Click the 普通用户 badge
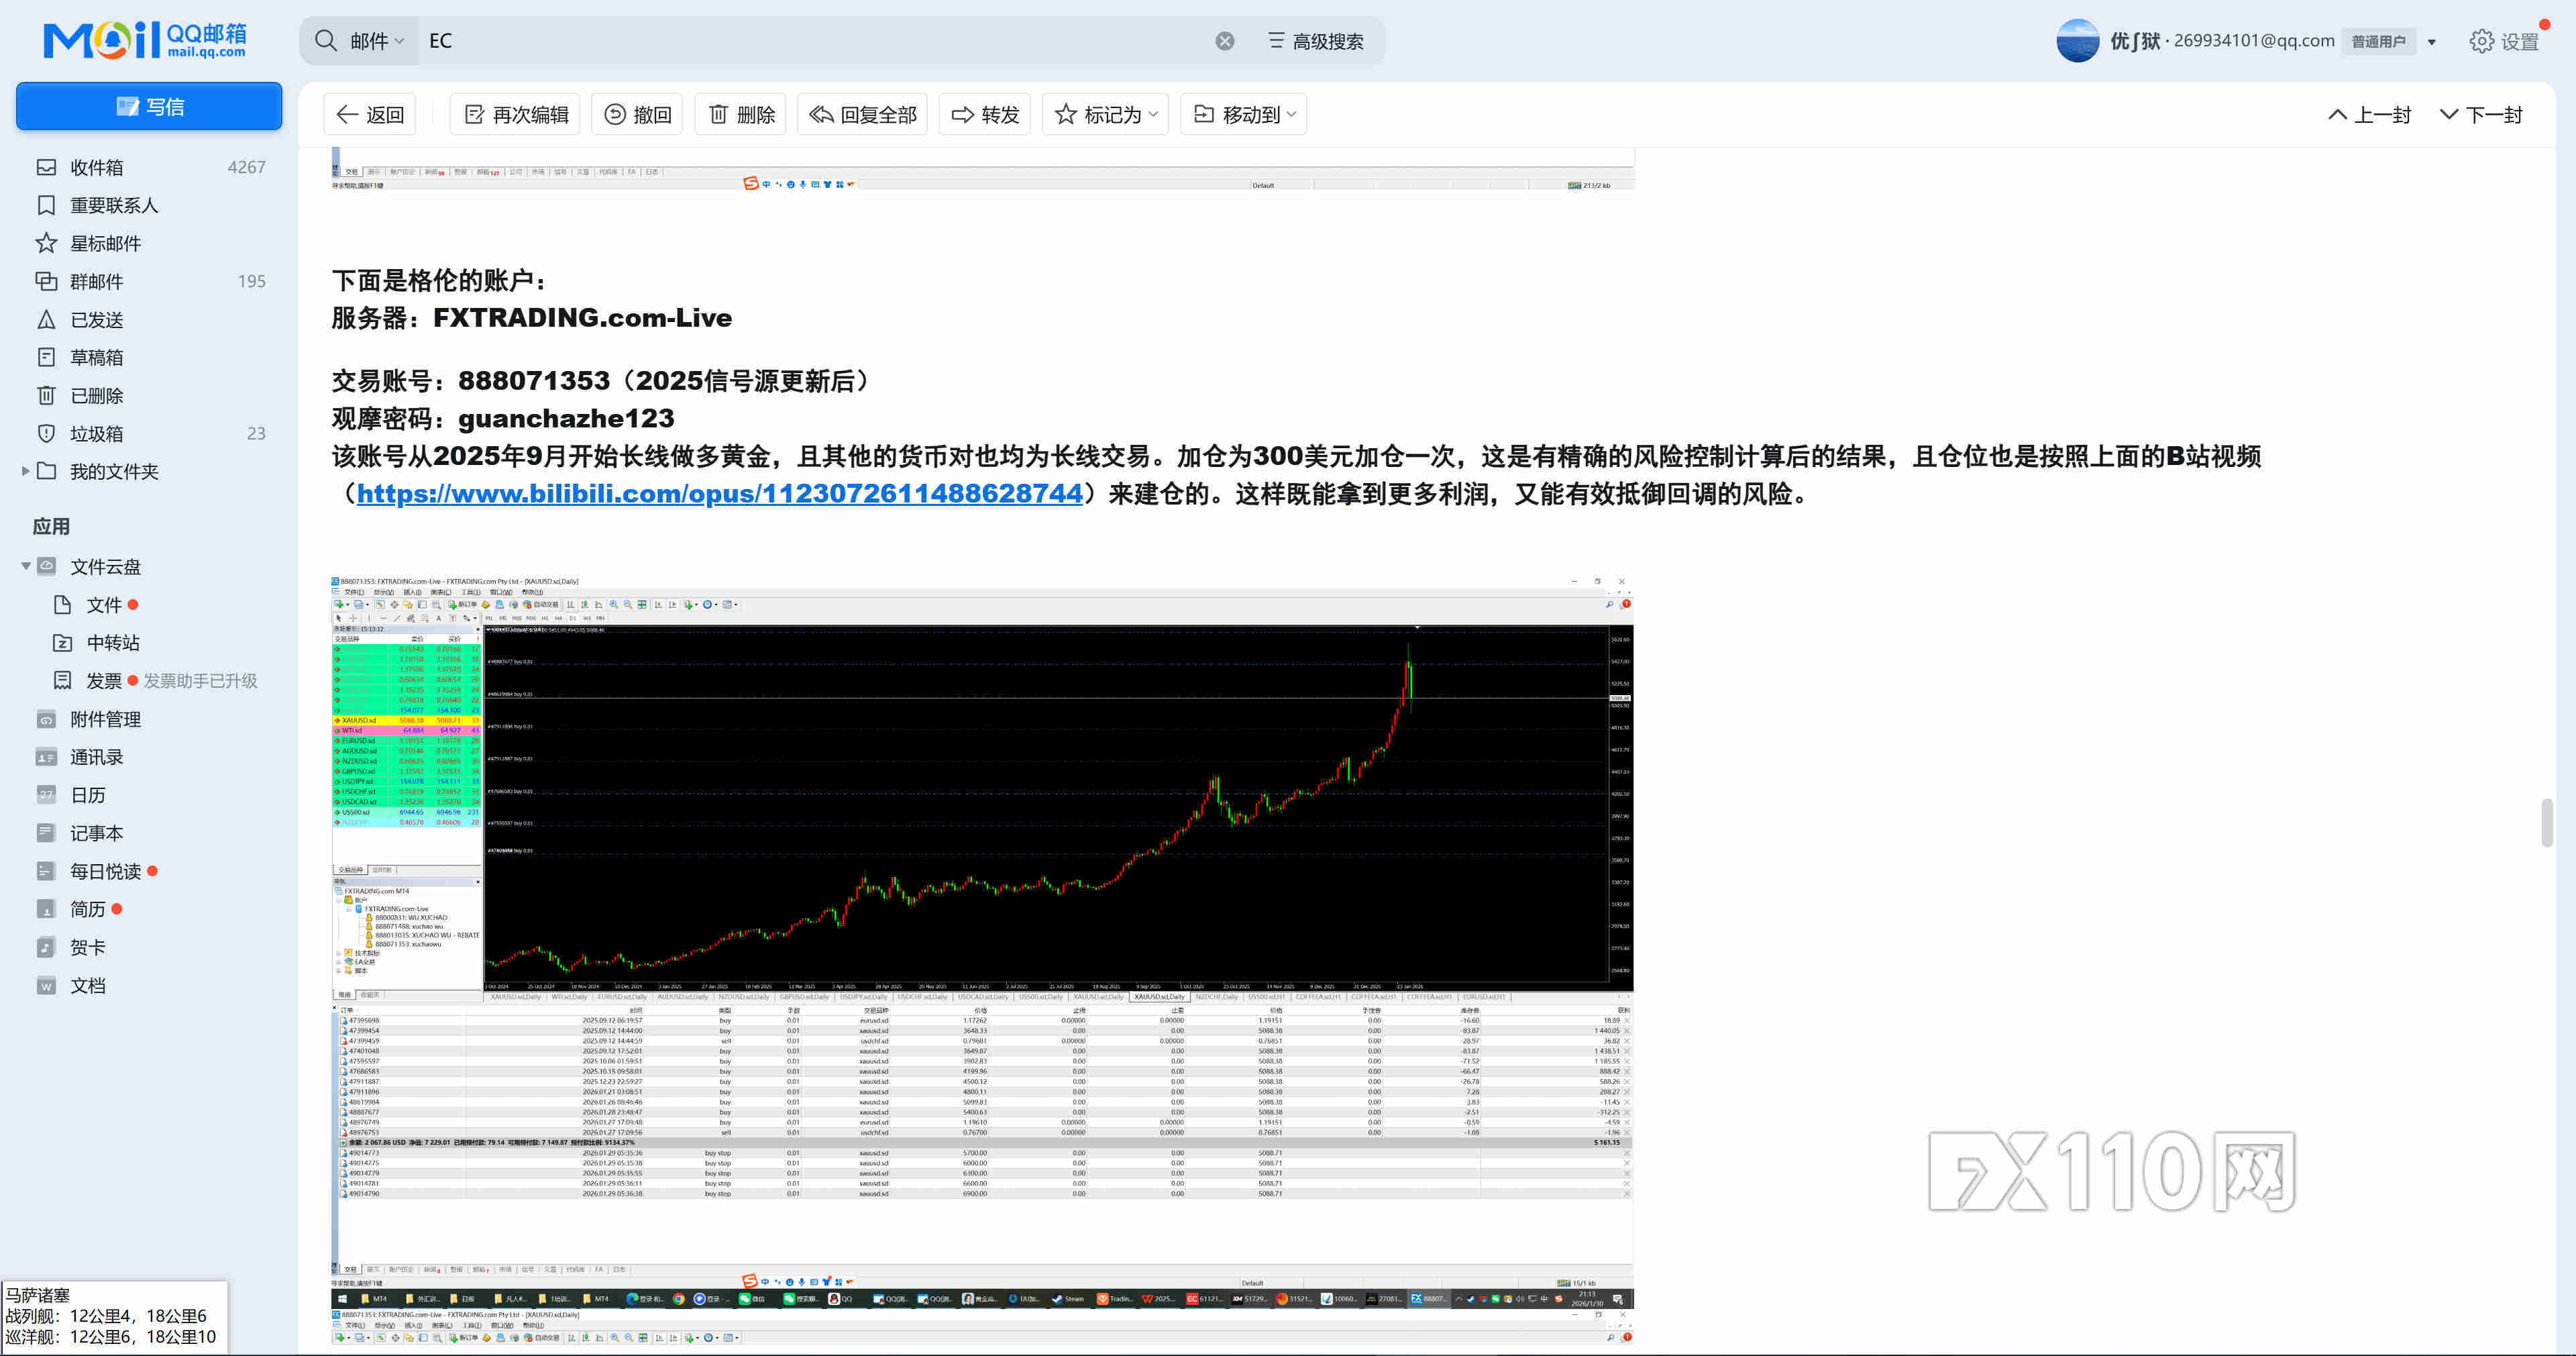2576x1356 pixels. 2378,41
